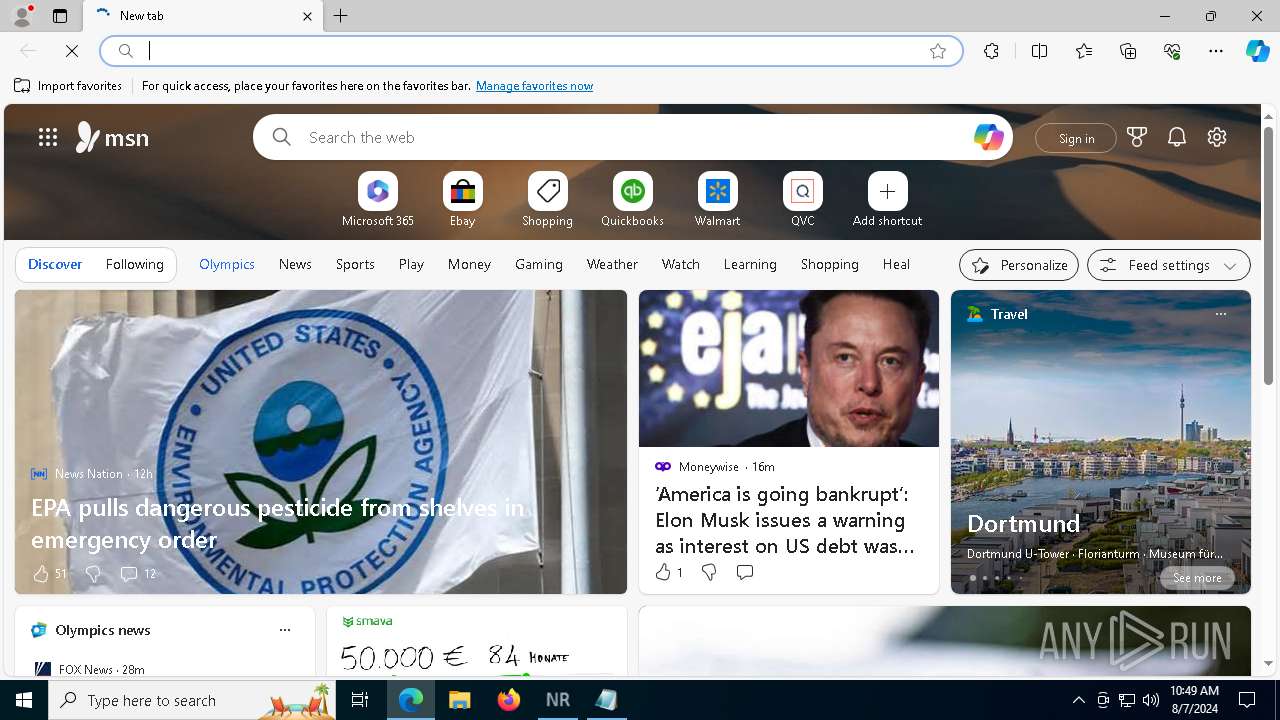Viewport: 1280px width, 720px height.
Task: Open Copilot from the search box
Action: 988,137
